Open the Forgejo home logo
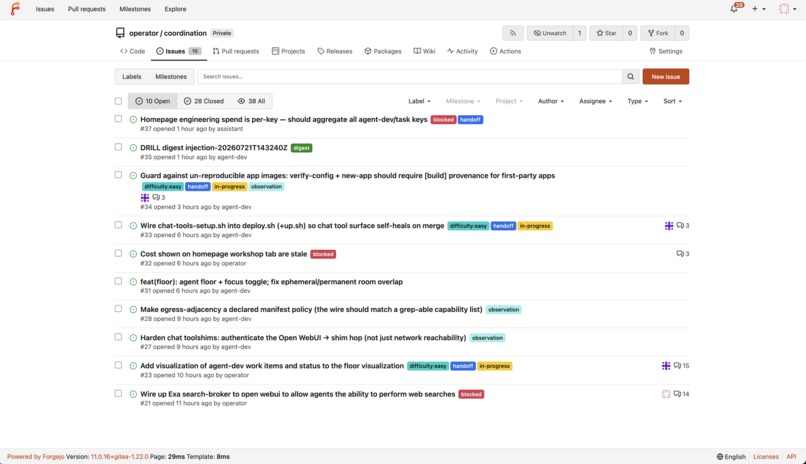This screenshot has height=464, width=806. (x=15, y=9)
